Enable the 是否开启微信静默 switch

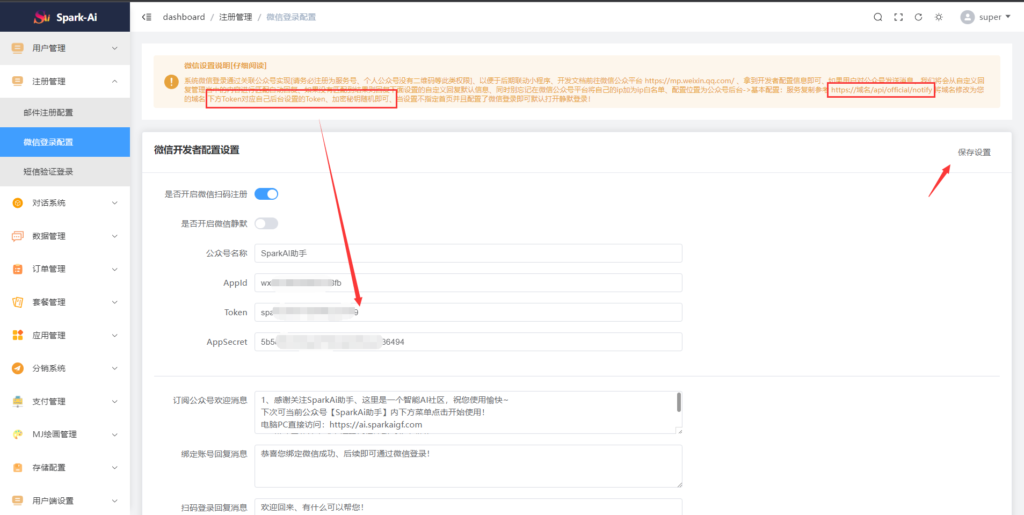click(266, 223)
